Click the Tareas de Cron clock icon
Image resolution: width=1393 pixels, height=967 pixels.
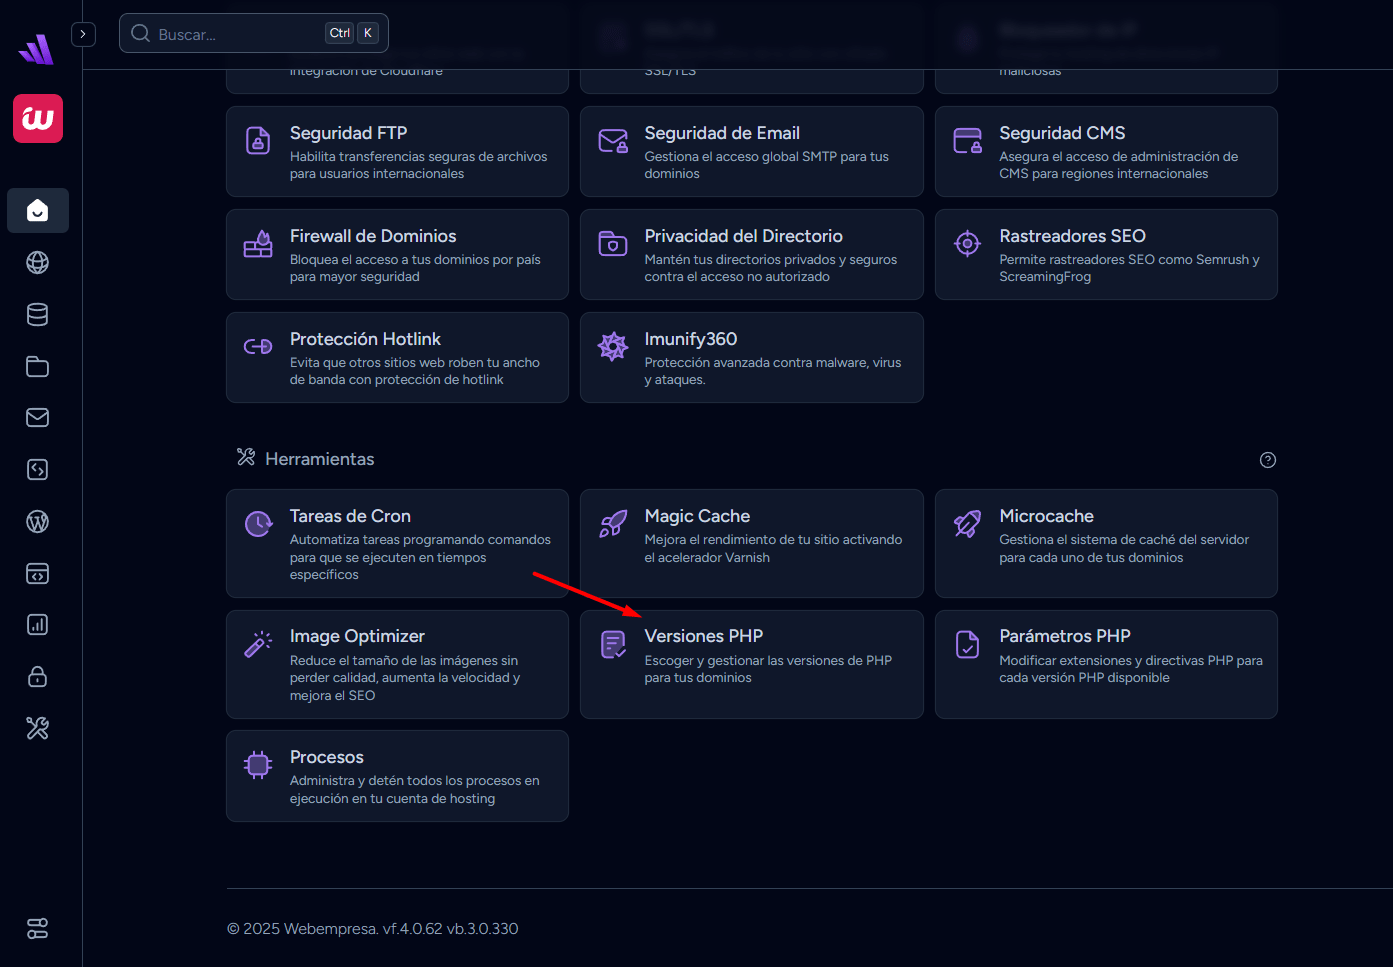(258, 524)
